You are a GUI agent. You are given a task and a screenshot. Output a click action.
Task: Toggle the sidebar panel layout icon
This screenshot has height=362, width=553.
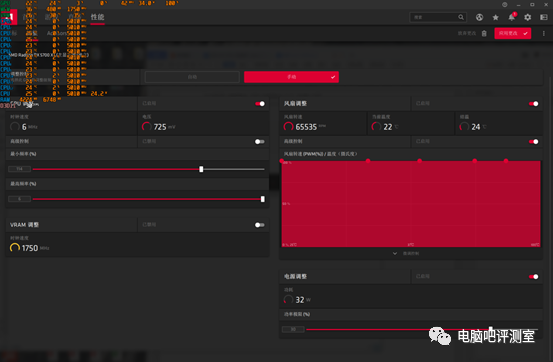coord(543,17)
